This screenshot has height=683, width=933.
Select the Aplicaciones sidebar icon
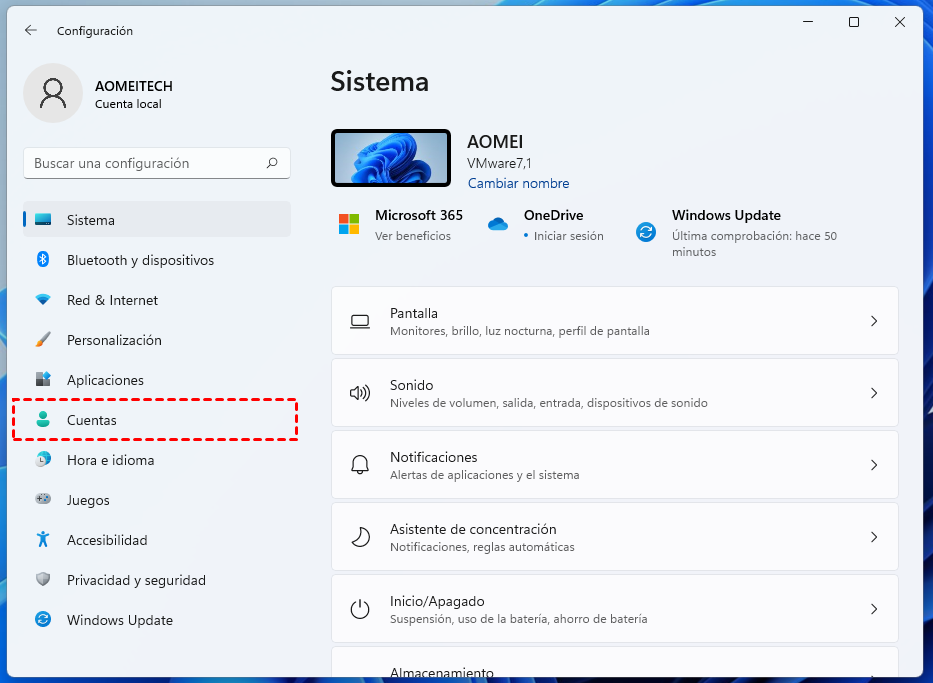click(42, 380)
